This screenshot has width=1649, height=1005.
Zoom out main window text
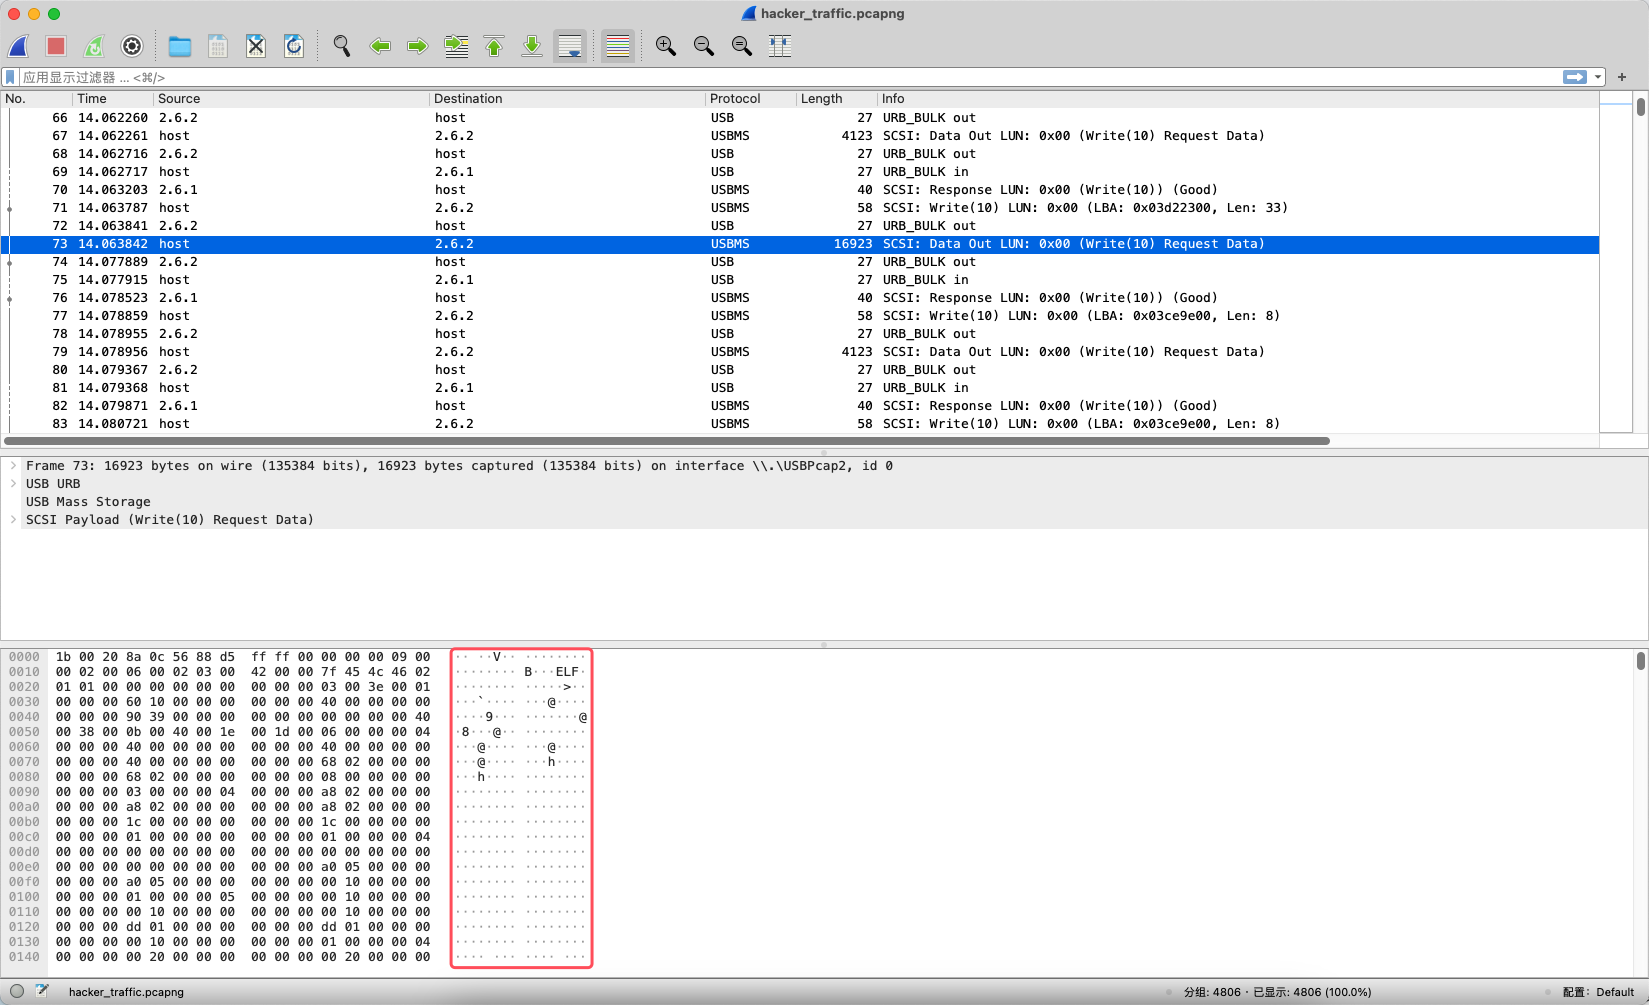704,46
